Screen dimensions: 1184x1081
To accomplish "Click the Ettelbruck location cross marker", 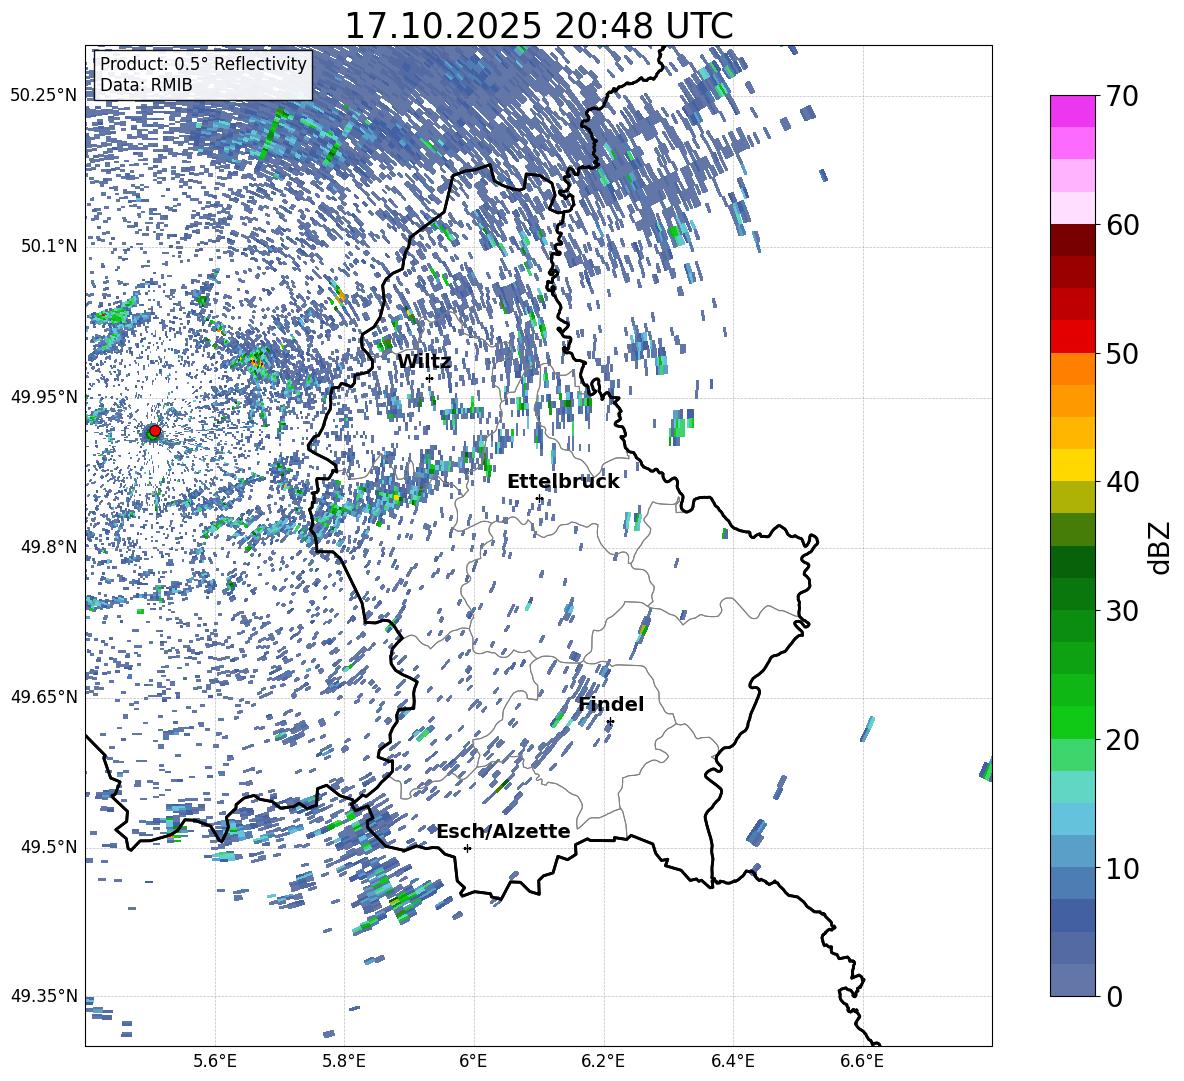I will coord(539,498).
